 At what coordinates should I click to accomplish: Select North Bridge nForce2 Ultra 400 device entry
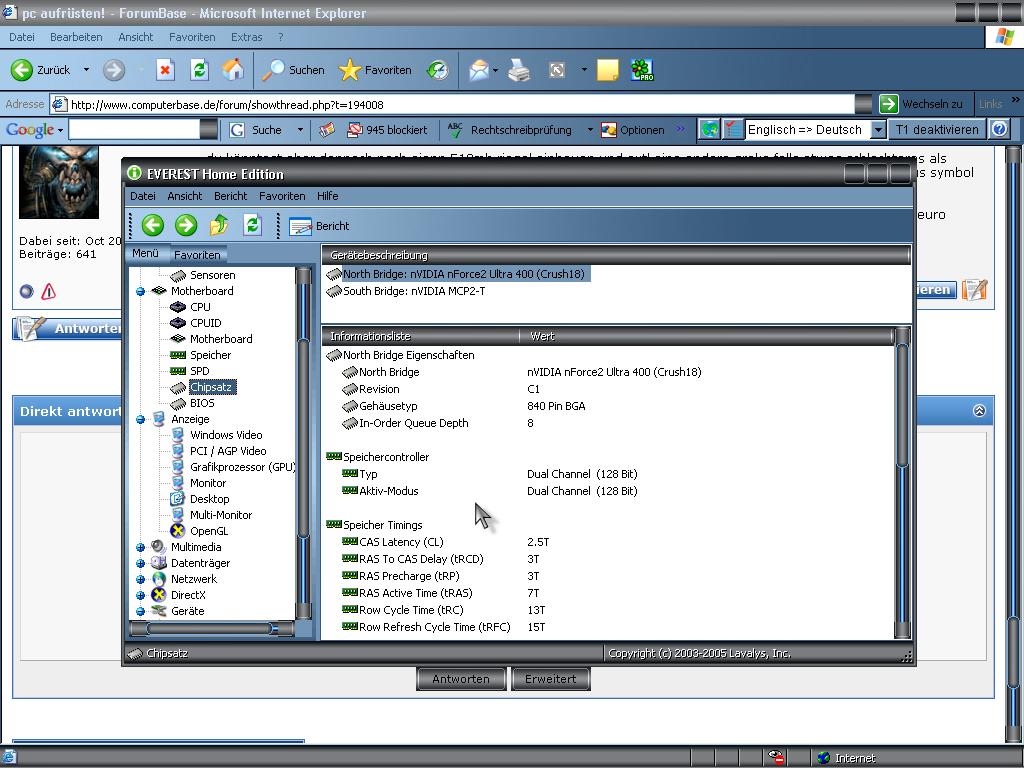click(457, 274)
